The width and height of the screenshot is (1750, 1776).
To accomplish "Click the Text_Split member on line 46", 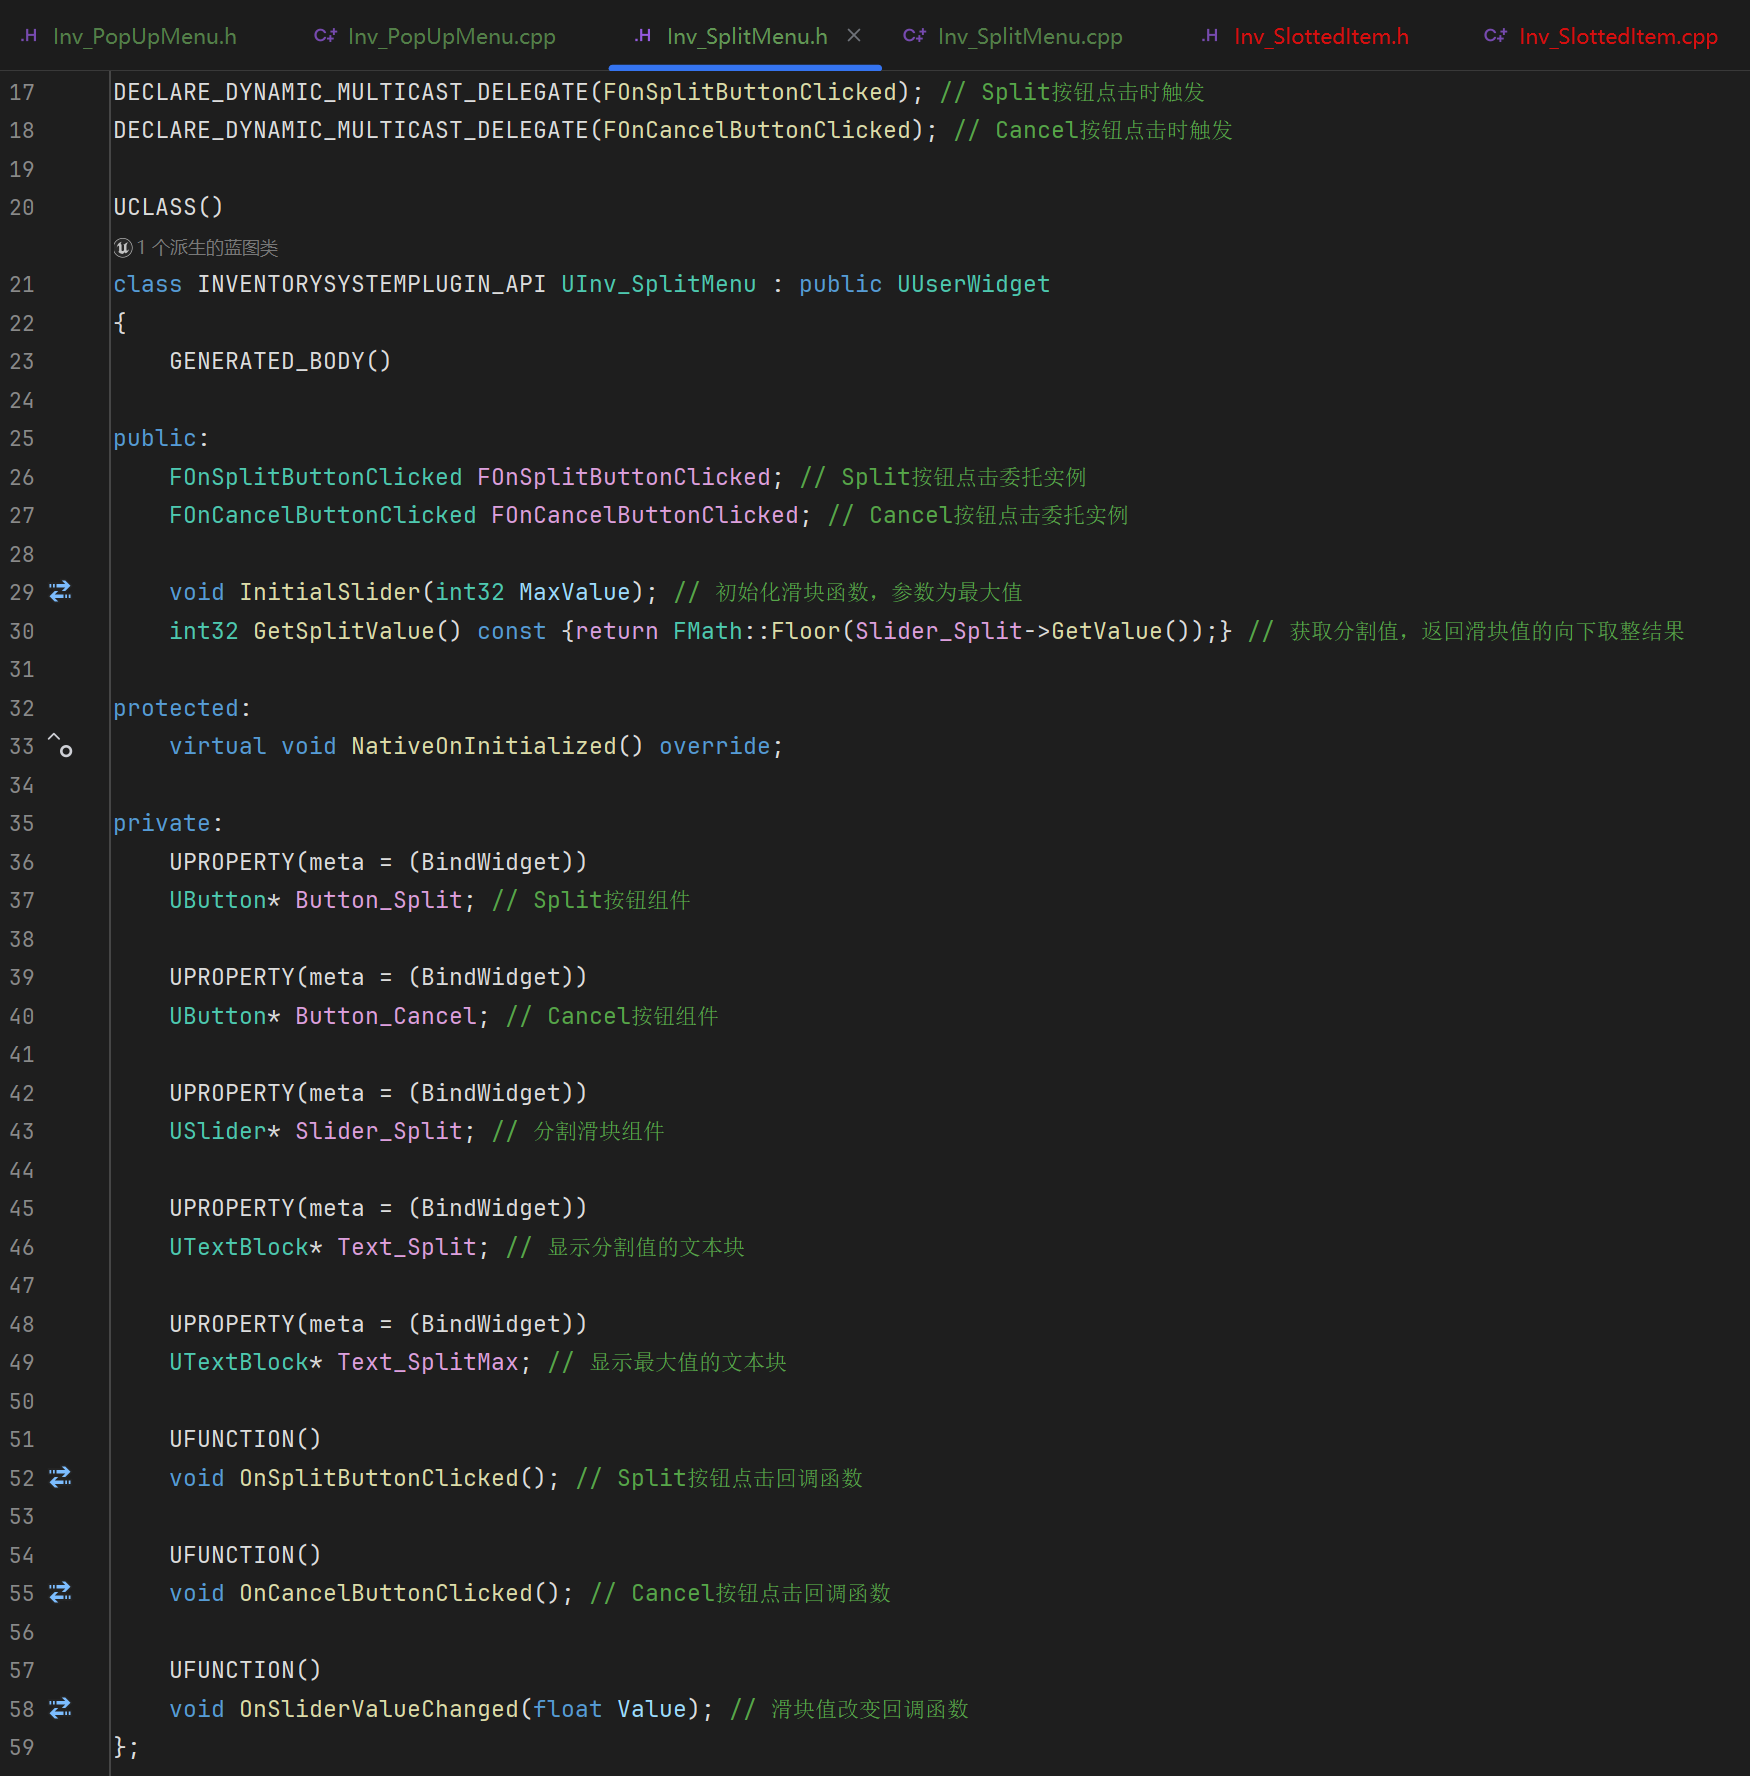I will pyautogui.click(x=407, y=1247).
